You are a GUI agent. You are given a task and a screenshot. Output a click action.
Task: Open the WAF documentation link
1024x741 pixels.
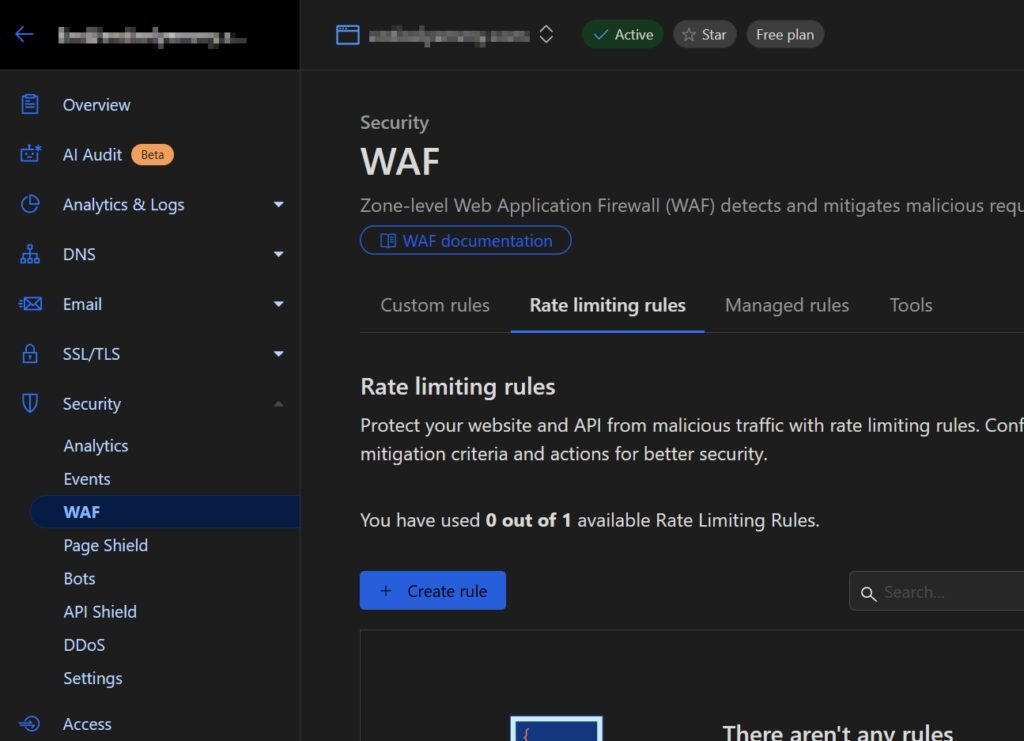[x=465, y=240]
